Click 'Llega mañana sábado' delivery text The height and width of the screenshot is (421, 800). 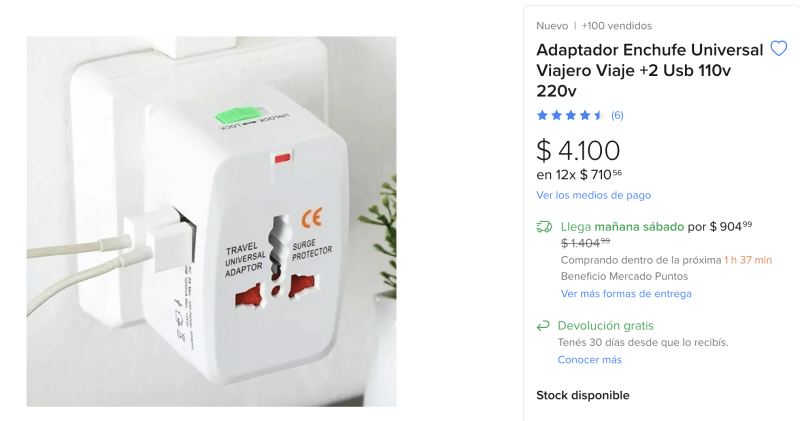pos(622,227)
